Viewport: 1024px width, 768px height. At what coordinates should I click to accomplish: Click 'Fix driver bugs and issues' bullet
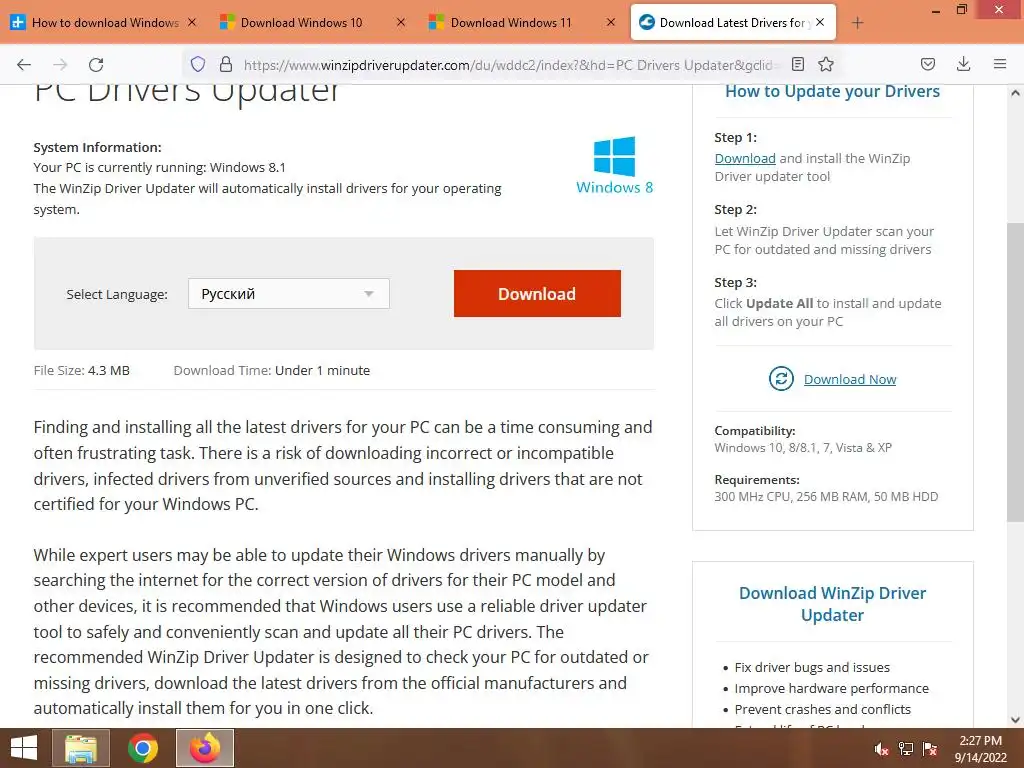pyautogui.click(x=812, y=667)
